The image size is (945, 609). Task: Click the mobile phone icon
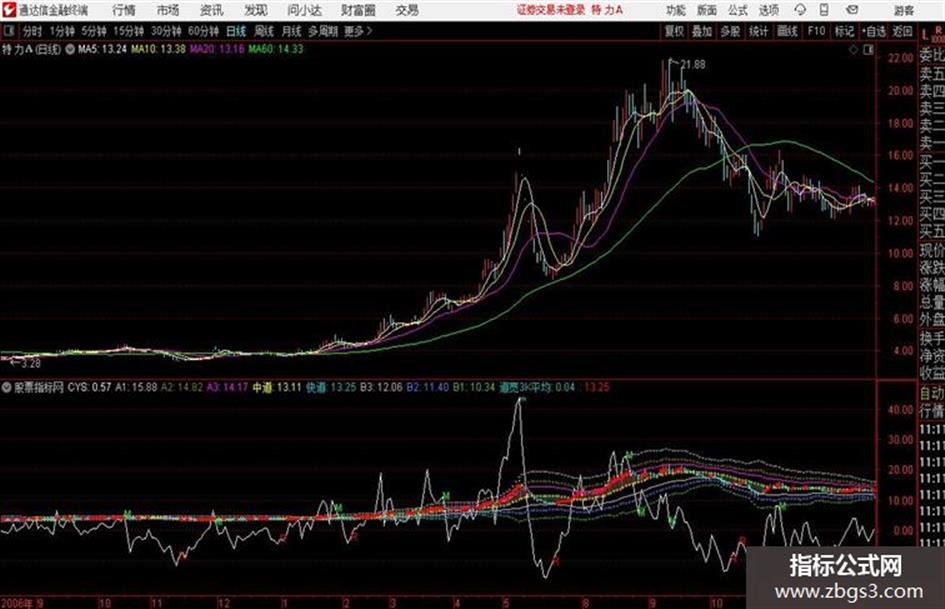point(824,10)
